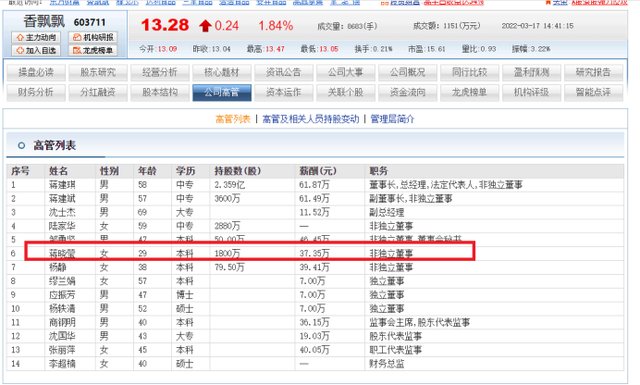Viewport: 640px width, 385px height.
Task: Select the 同行比较 tab
Action: pos(470,73)
